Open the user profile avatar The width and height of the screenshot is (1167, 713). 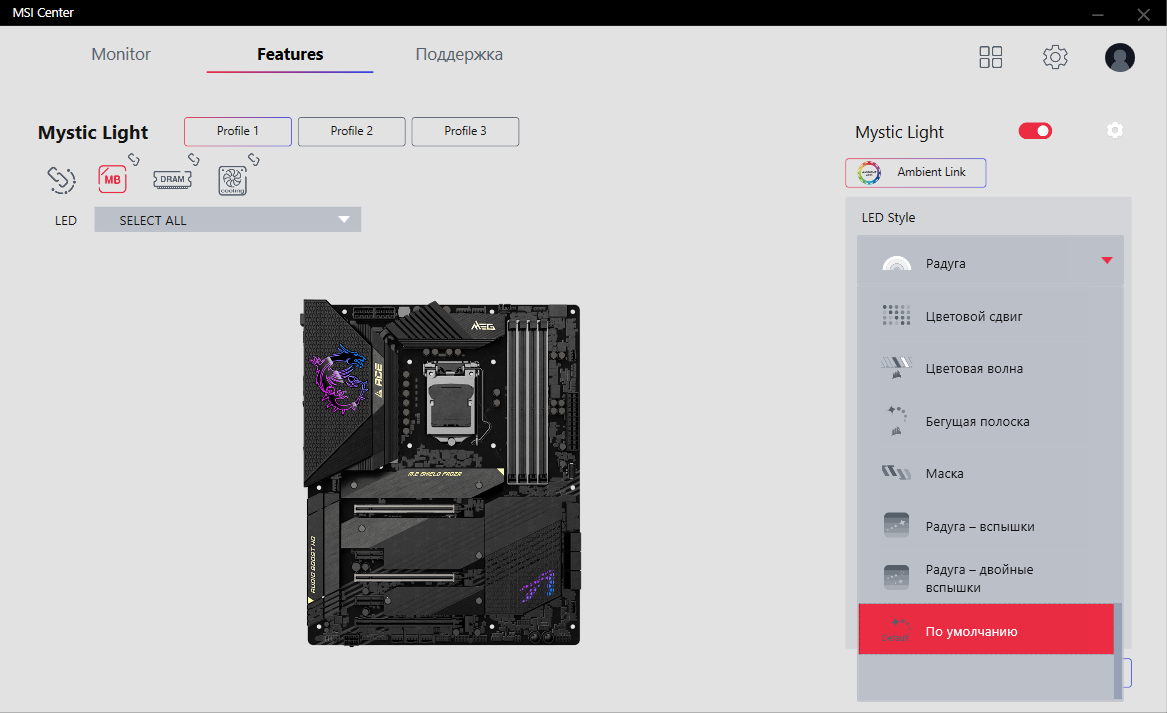click(1119, 57)
